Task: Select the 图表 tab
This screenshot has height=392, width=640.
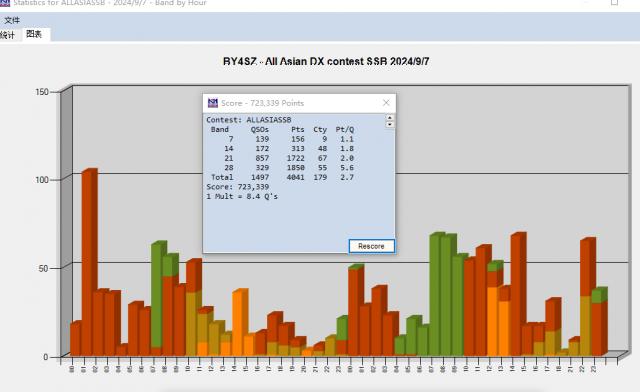Action: coord(34,34)
